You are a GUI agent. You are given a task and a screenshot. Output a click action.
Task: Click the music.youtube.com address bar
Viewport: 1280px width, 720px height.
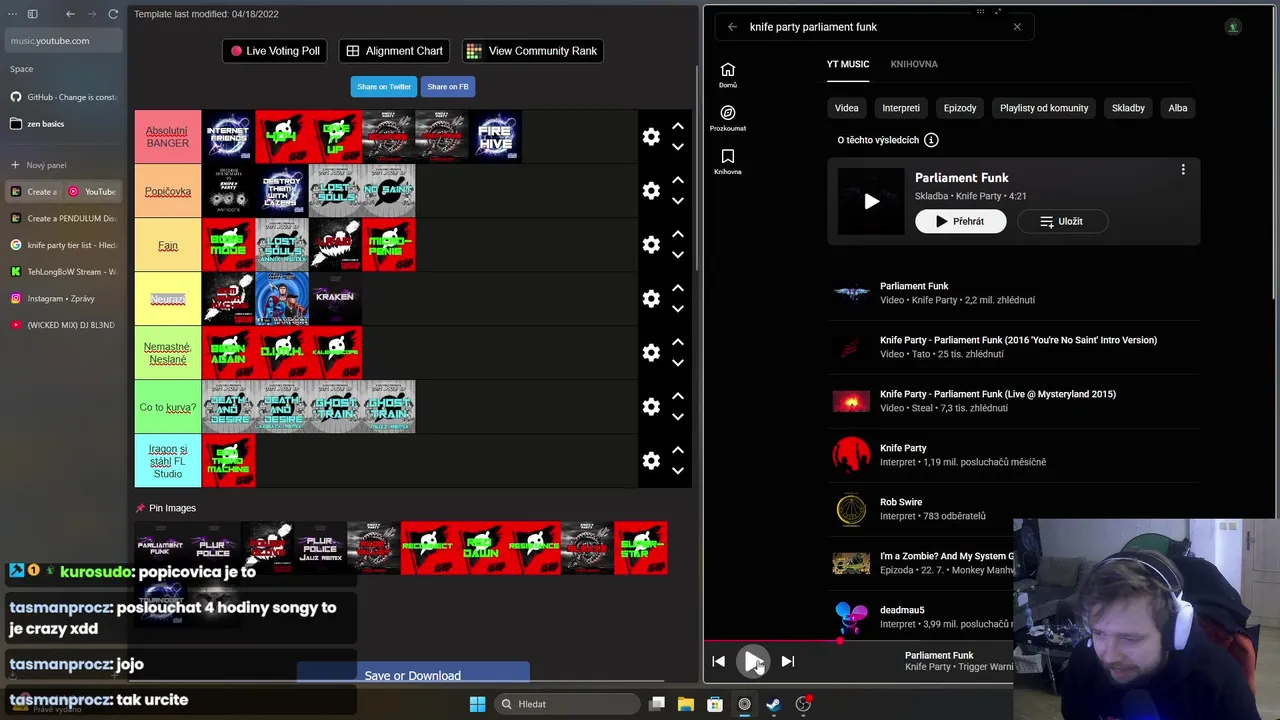(x=65, y=41)
